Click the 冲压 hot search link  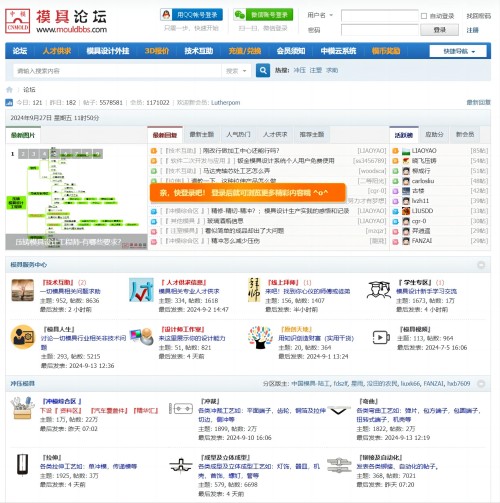[x=299, y=70]
